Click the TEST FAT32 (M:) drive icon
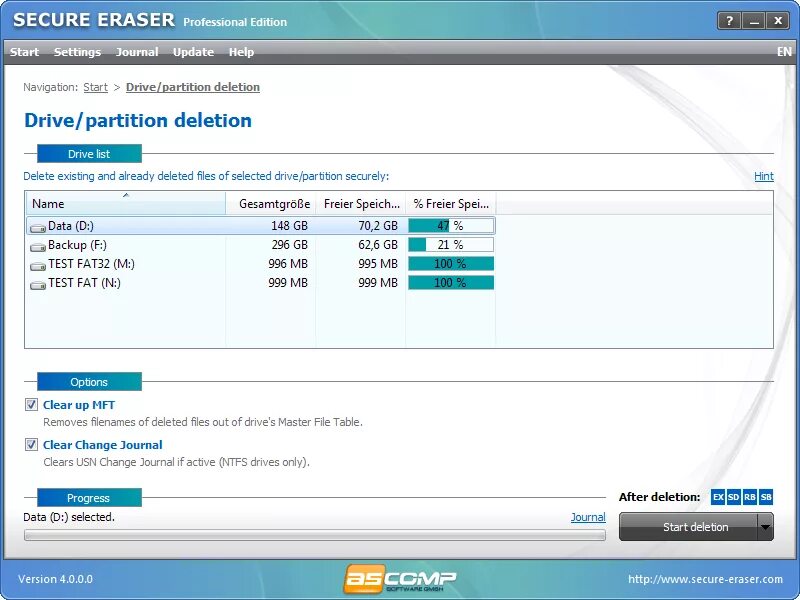800x600 pixels. [38, 265]
